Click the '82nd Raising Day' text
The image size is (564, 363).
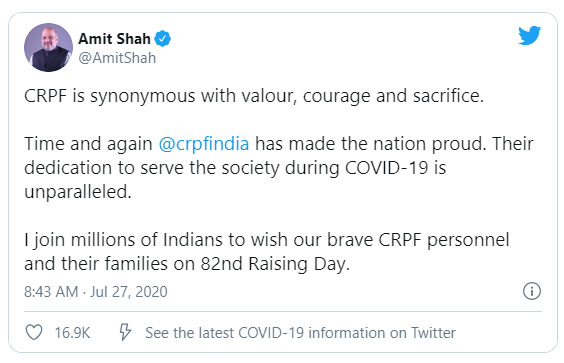pyautogui.click(x=275, y=264)
